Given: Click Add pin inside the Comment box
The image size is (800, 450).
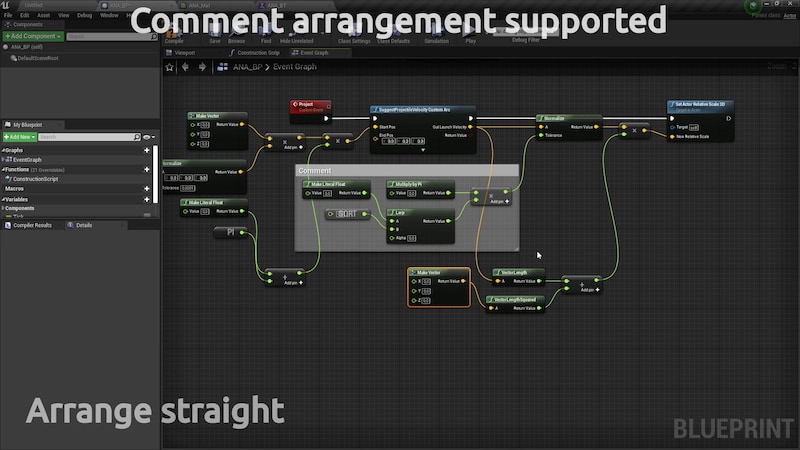Looking at the screenshot, I should pyautogui.click(x=499, y=202).
